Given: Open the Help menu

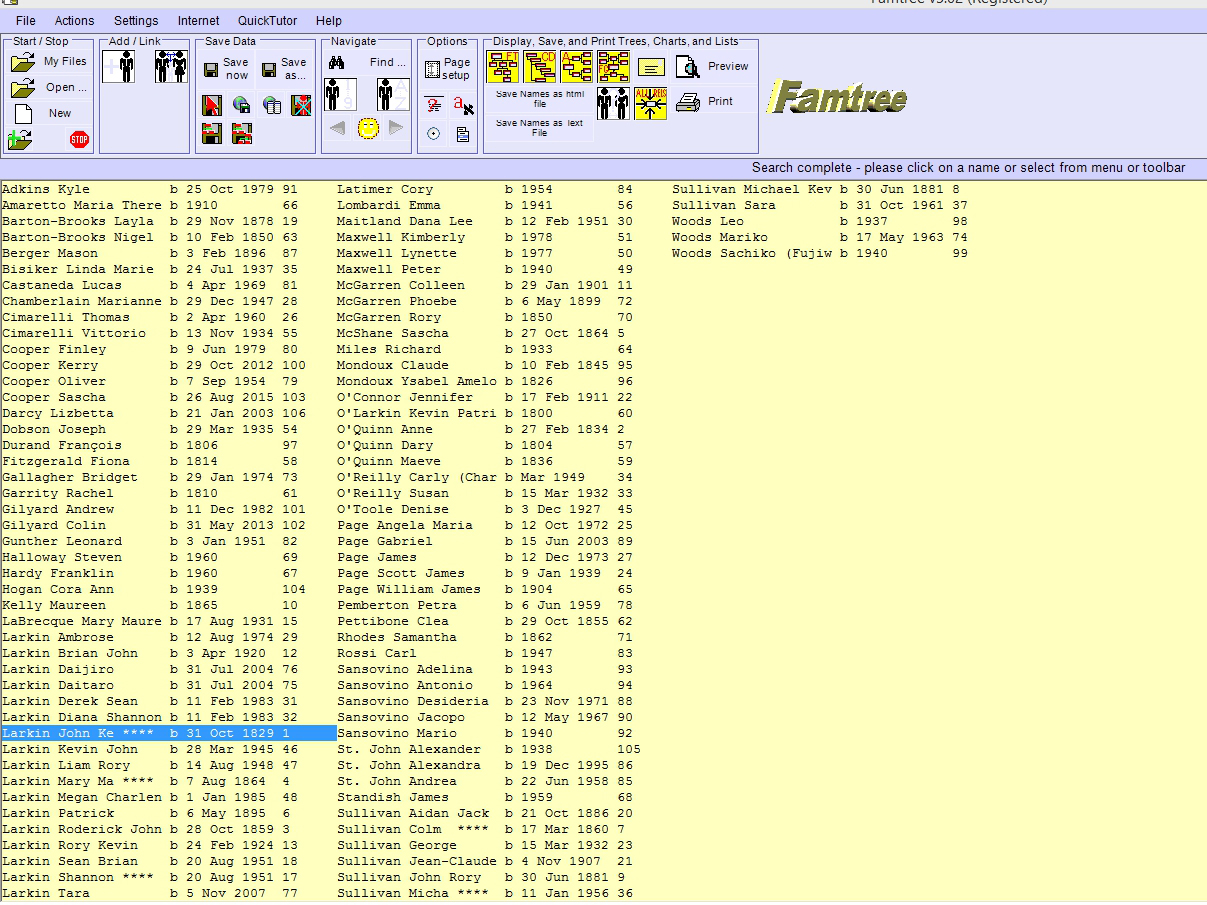Looking at the screenshot, I should coord(329,21).
